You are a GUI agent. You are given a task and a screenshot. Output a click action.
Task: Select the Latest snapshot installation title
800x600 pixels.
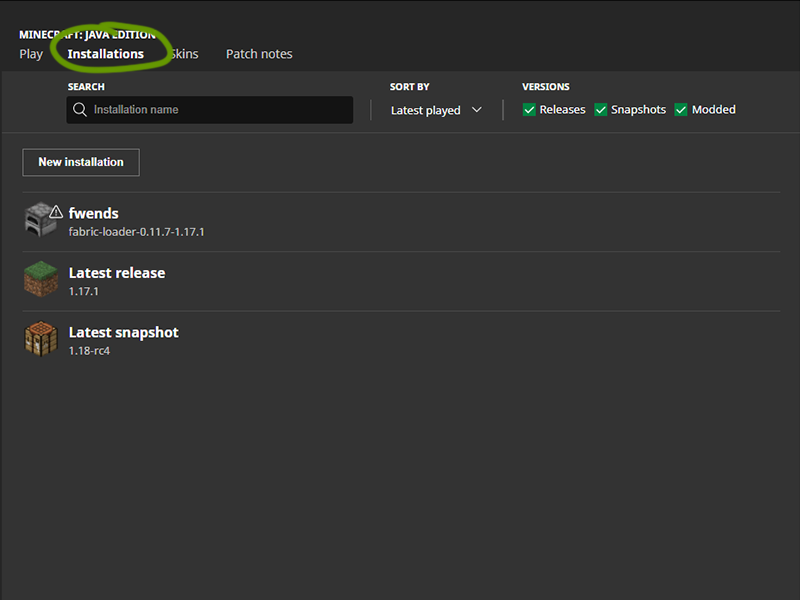coord(123,332)
